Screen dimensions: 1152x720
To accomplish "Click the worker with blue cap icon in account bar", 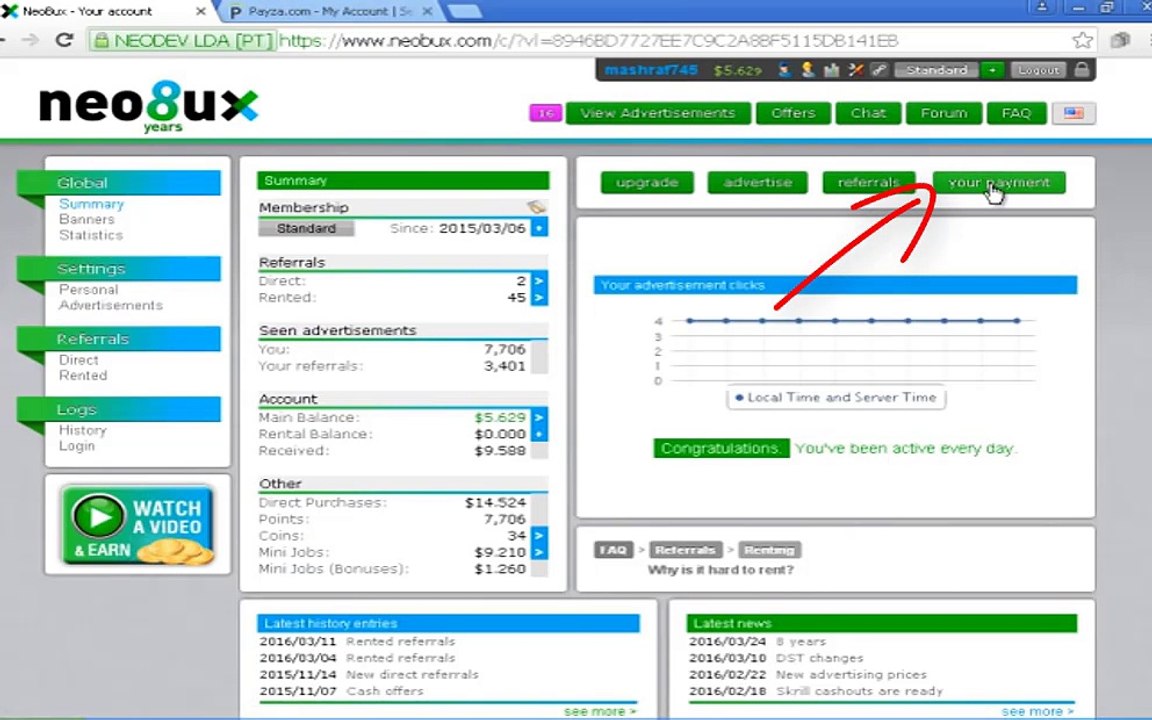I will (x=785, y=70).
